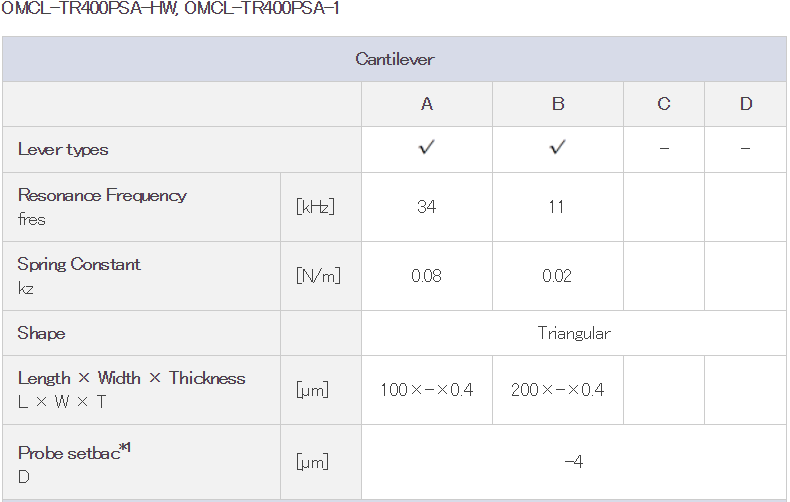
Task: Click the checkmark under column B
Action: pos(557,147)
